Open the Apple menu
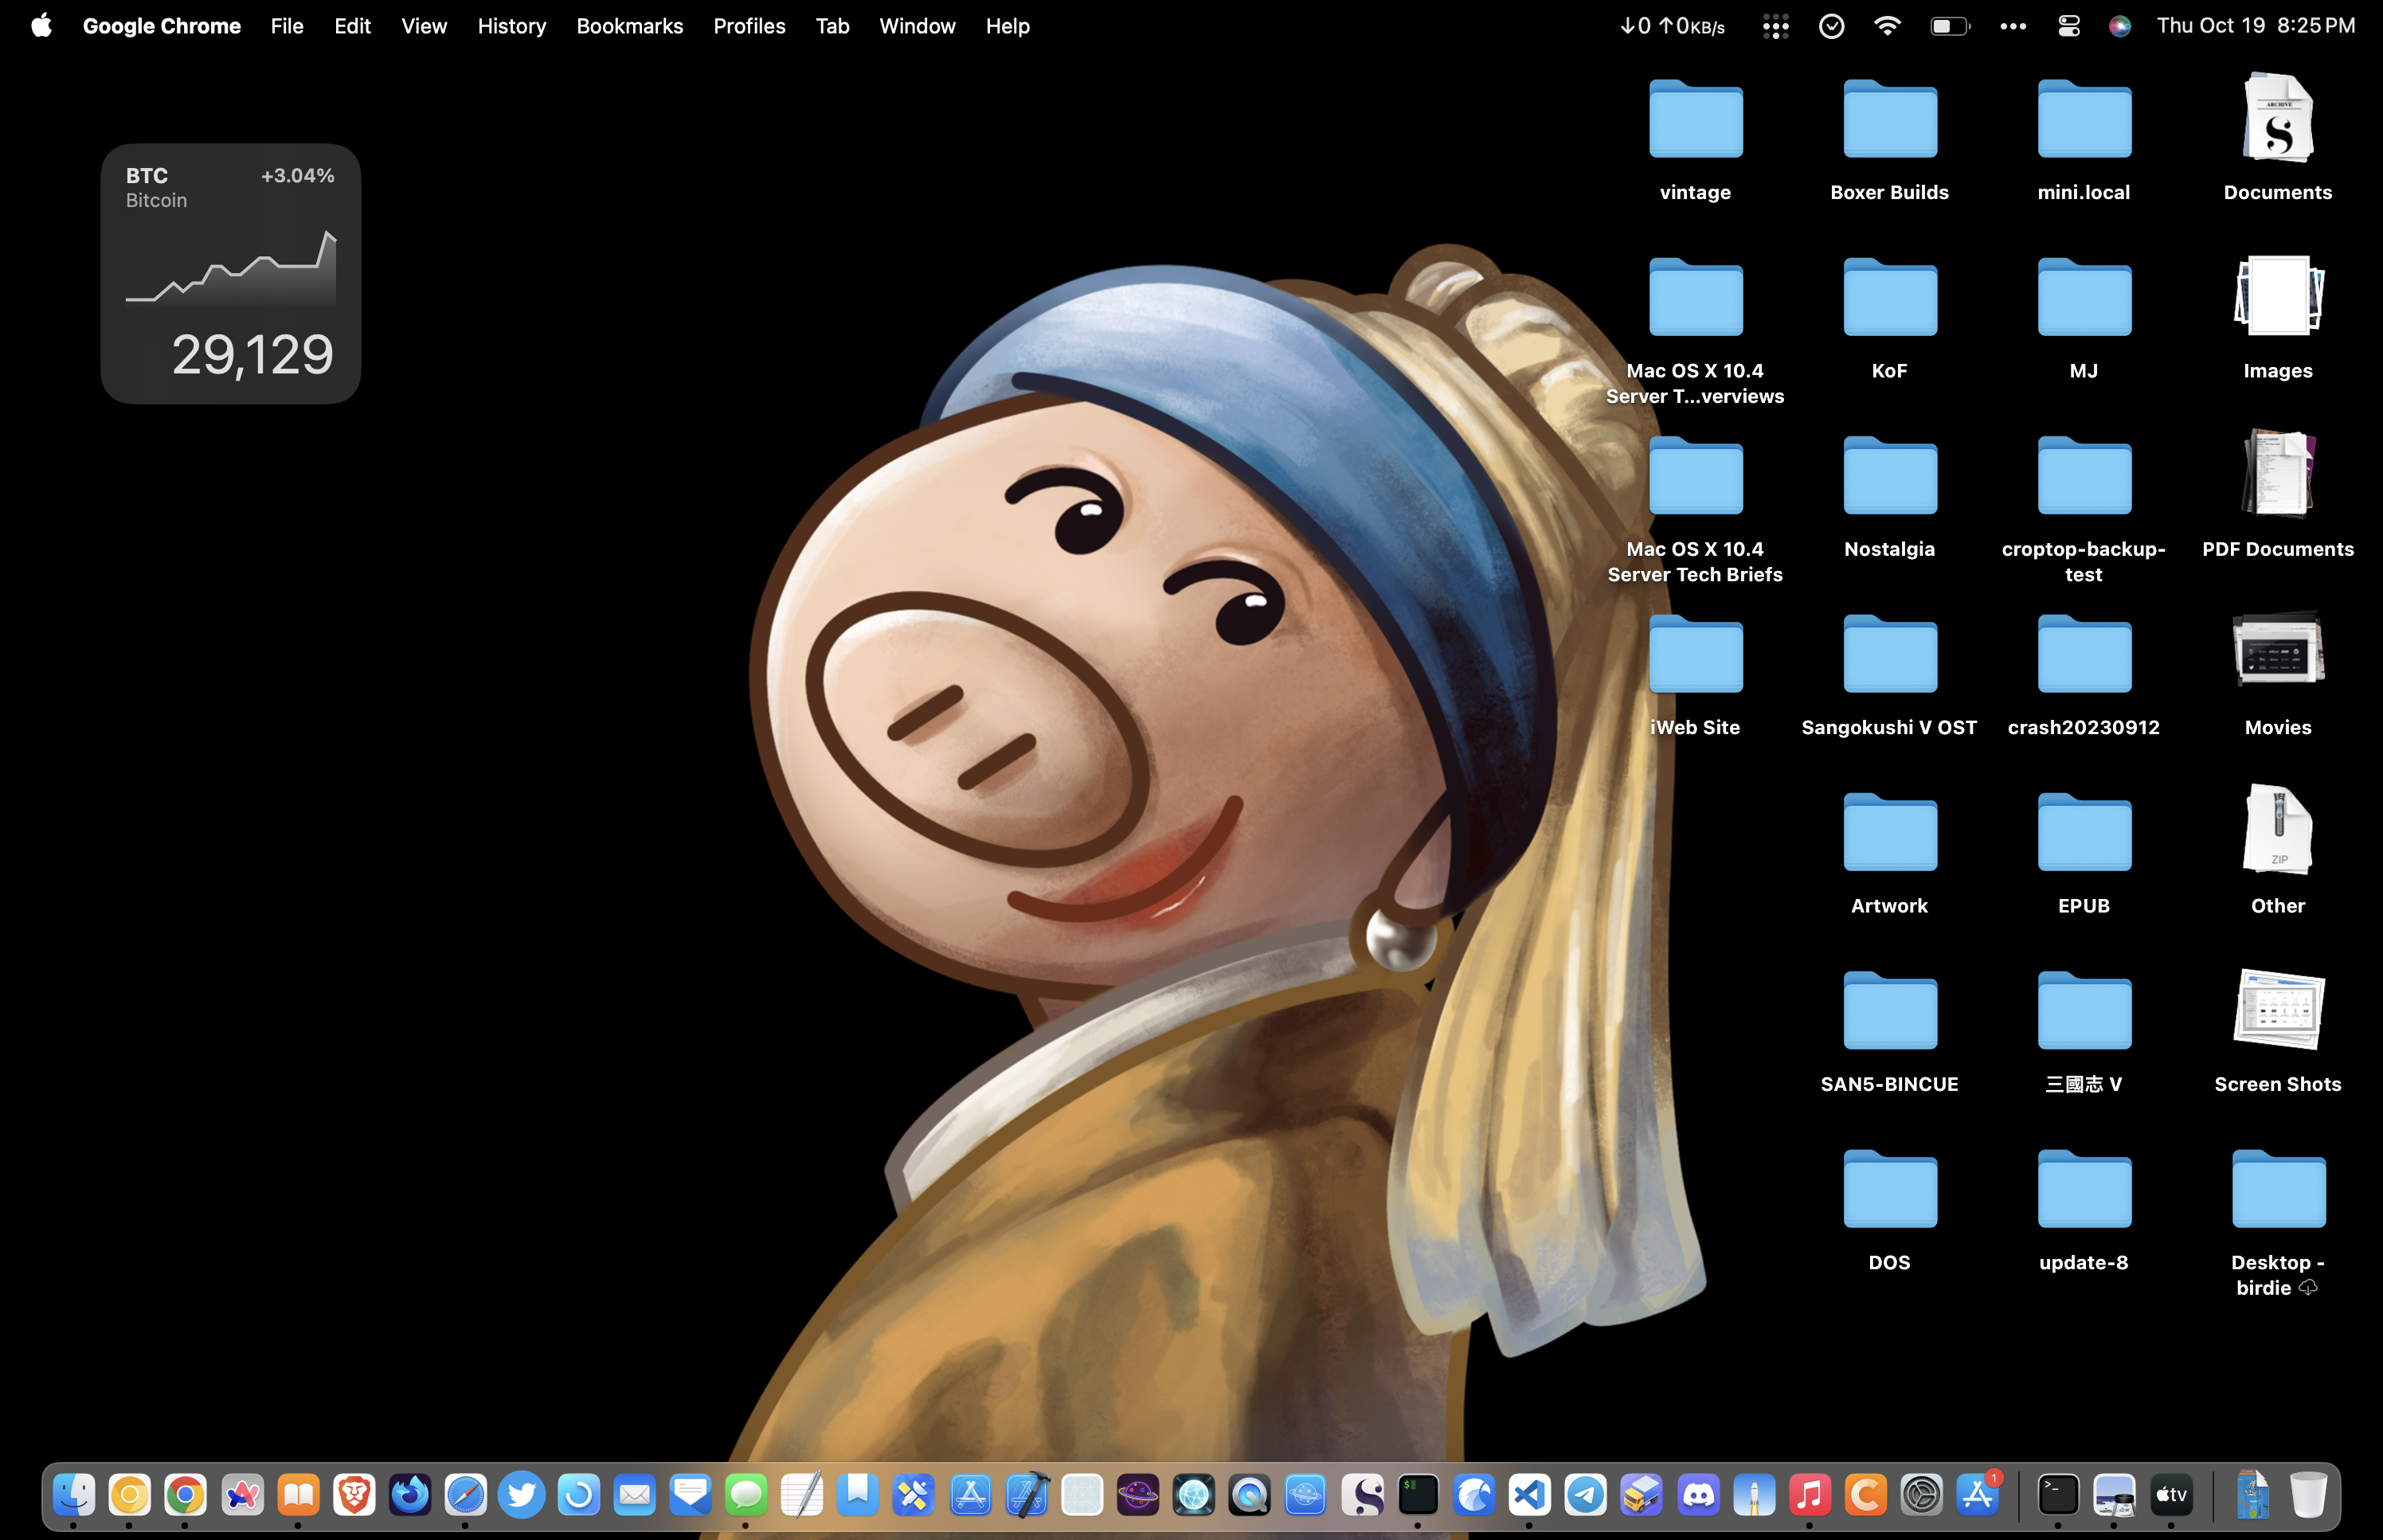Viewport: 2383px width, 1540px height. pos(41,26)
